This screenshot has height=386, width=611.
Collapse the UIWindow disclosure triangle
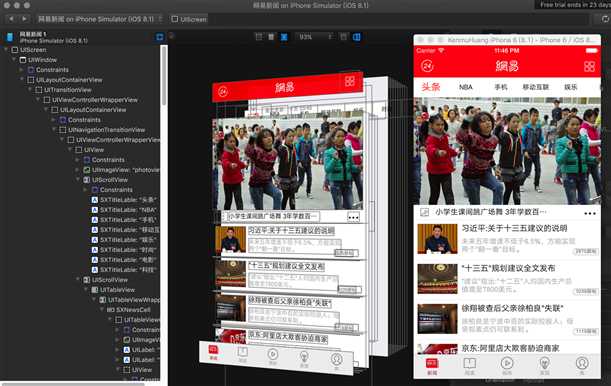click(x=14, y=60)
